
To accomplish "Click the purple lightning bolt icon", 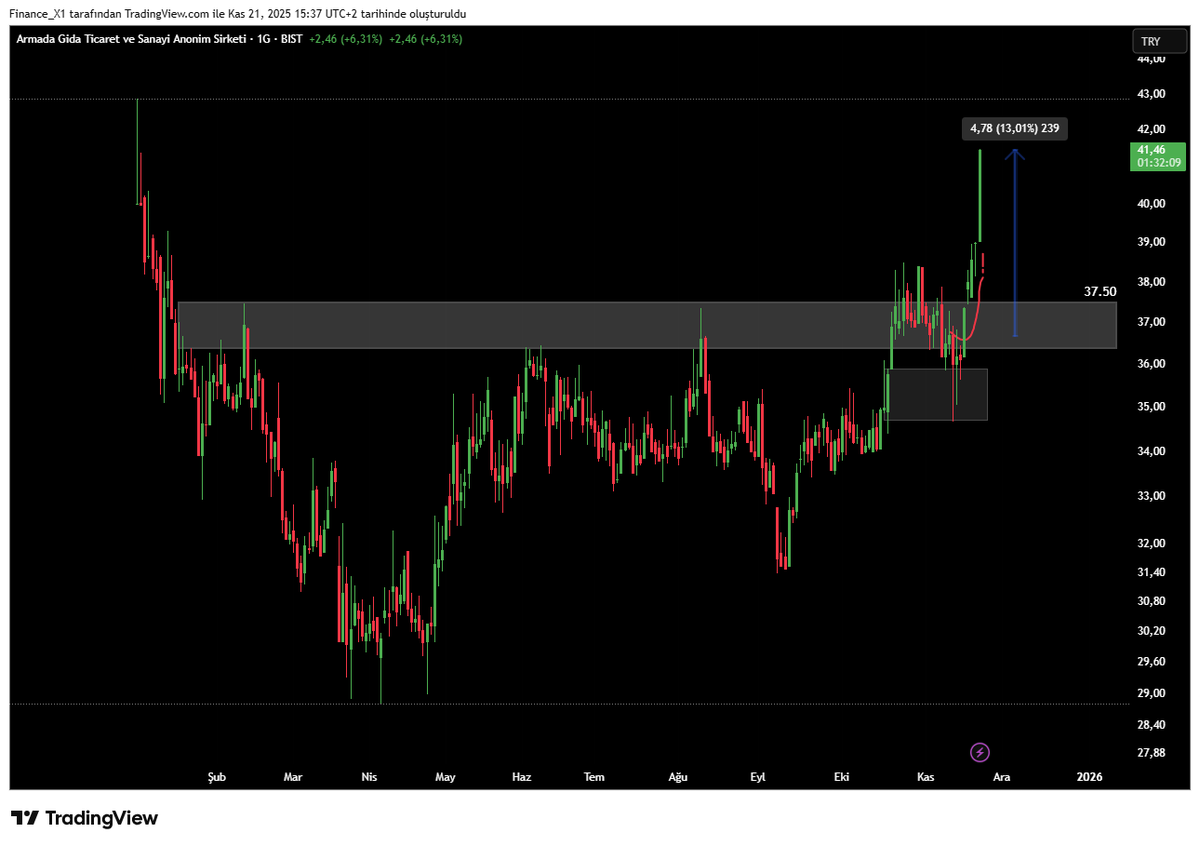I will (980, 751).
